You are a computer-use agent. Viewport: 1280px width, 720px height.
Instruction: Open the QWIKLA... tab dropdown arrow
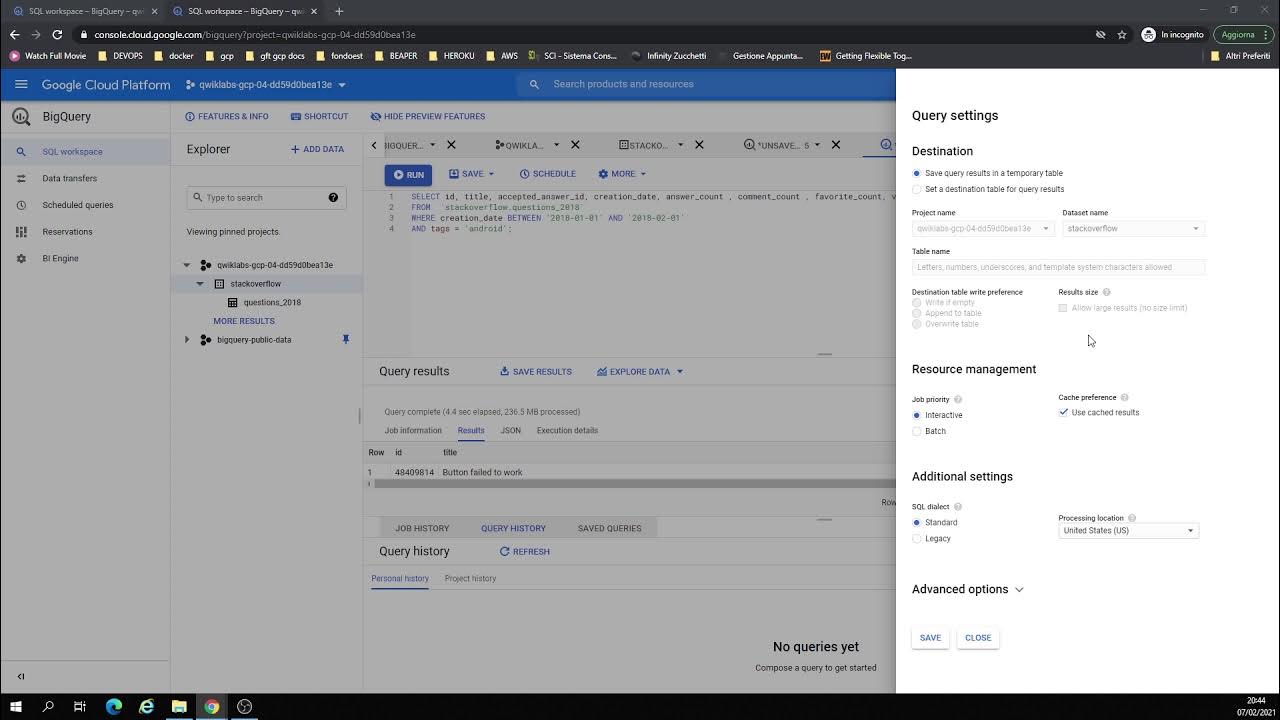tap(556, 145)
